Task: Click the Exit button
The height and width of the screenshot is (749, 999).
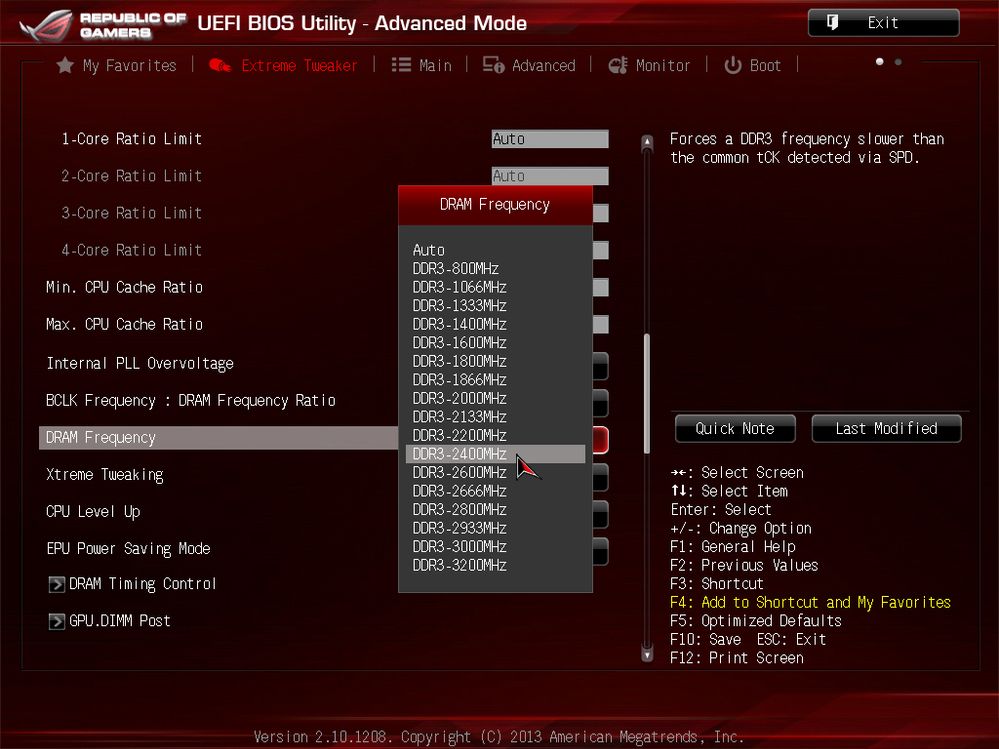Action: 883,23
